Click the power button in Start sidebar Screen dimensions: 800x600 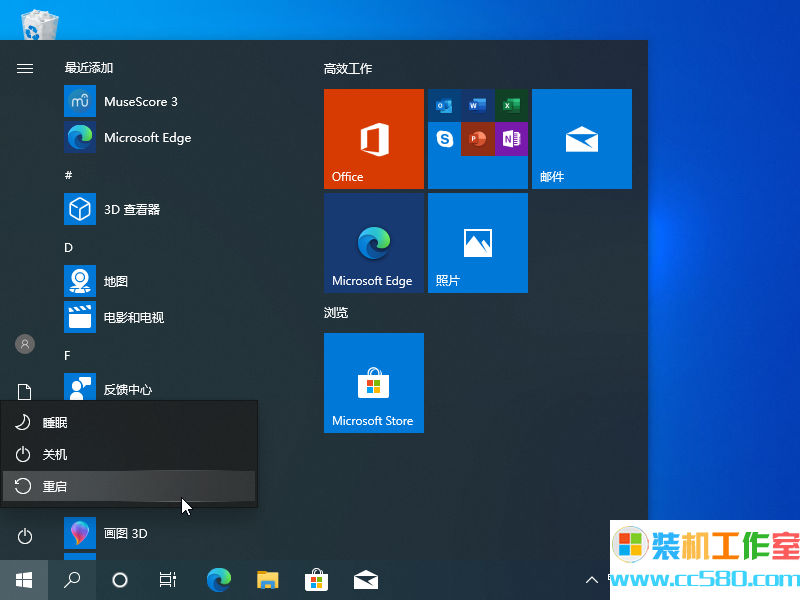[24, 536]
